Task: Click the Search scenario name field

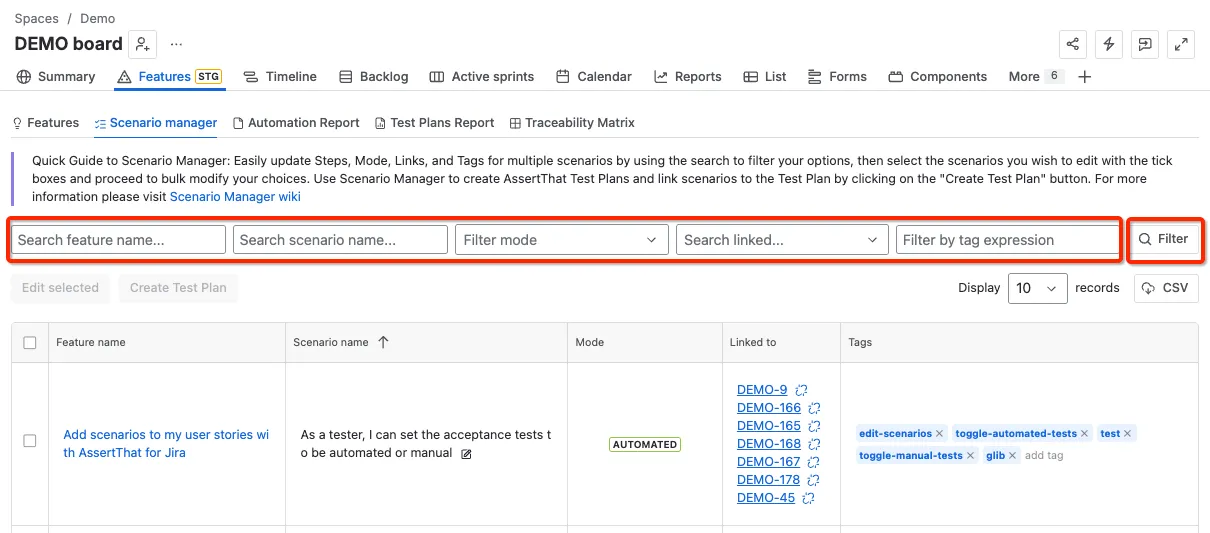Action: pos(340,240)
